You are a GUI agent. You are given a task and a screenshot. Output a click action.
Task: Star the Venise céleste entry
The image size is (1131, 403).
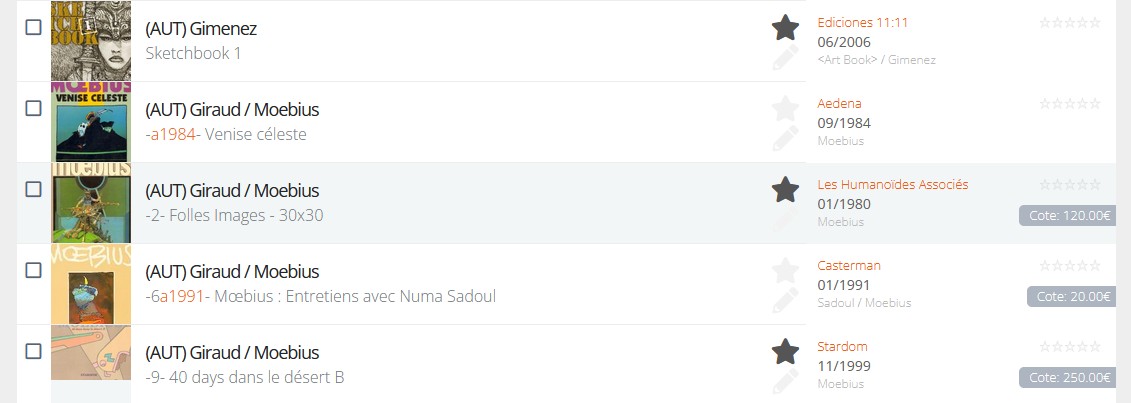pos(785,108)
